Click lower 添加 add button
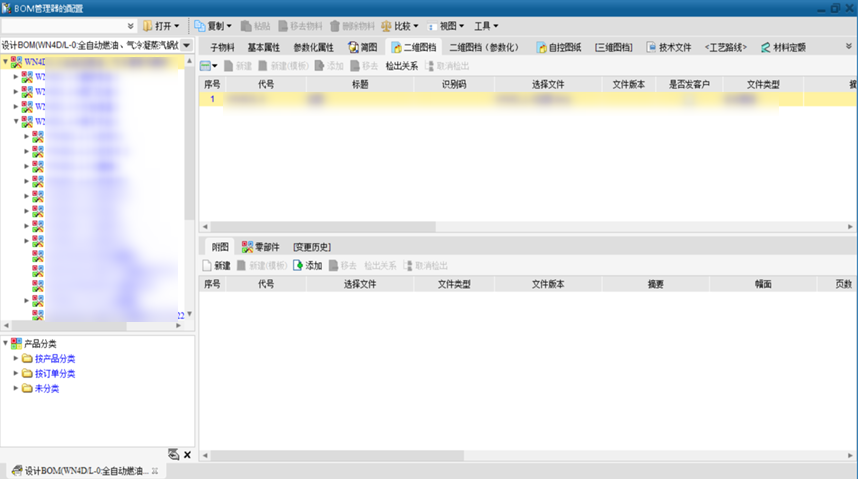 pos(308,266)
